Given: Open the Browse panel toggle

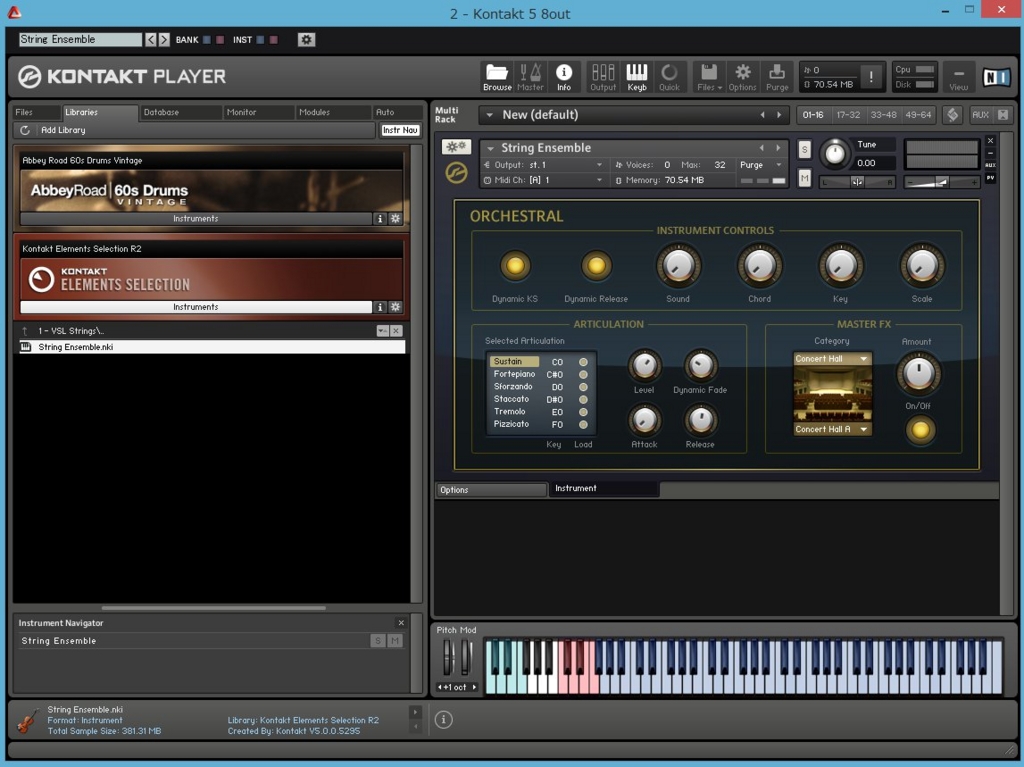Looking at the screenshot, I should (x=497, y=77).
